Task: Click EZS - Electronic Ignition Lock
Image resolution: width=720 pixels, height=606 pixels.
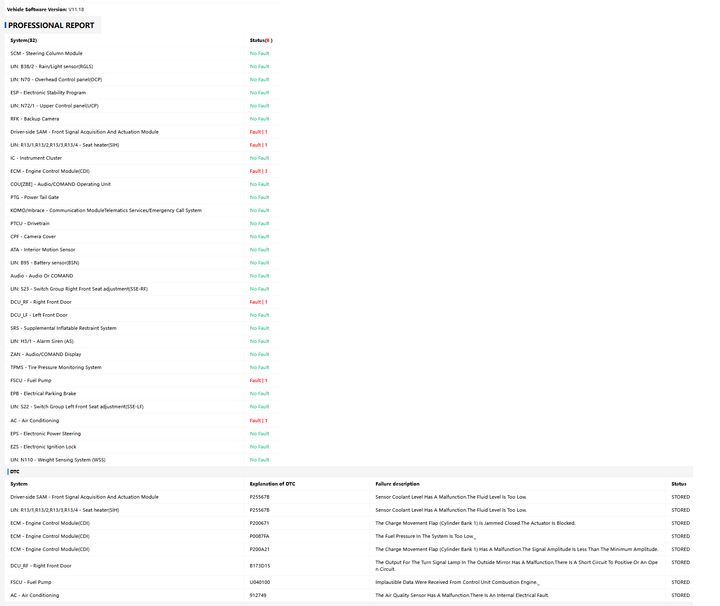Action: click(43, 447)
